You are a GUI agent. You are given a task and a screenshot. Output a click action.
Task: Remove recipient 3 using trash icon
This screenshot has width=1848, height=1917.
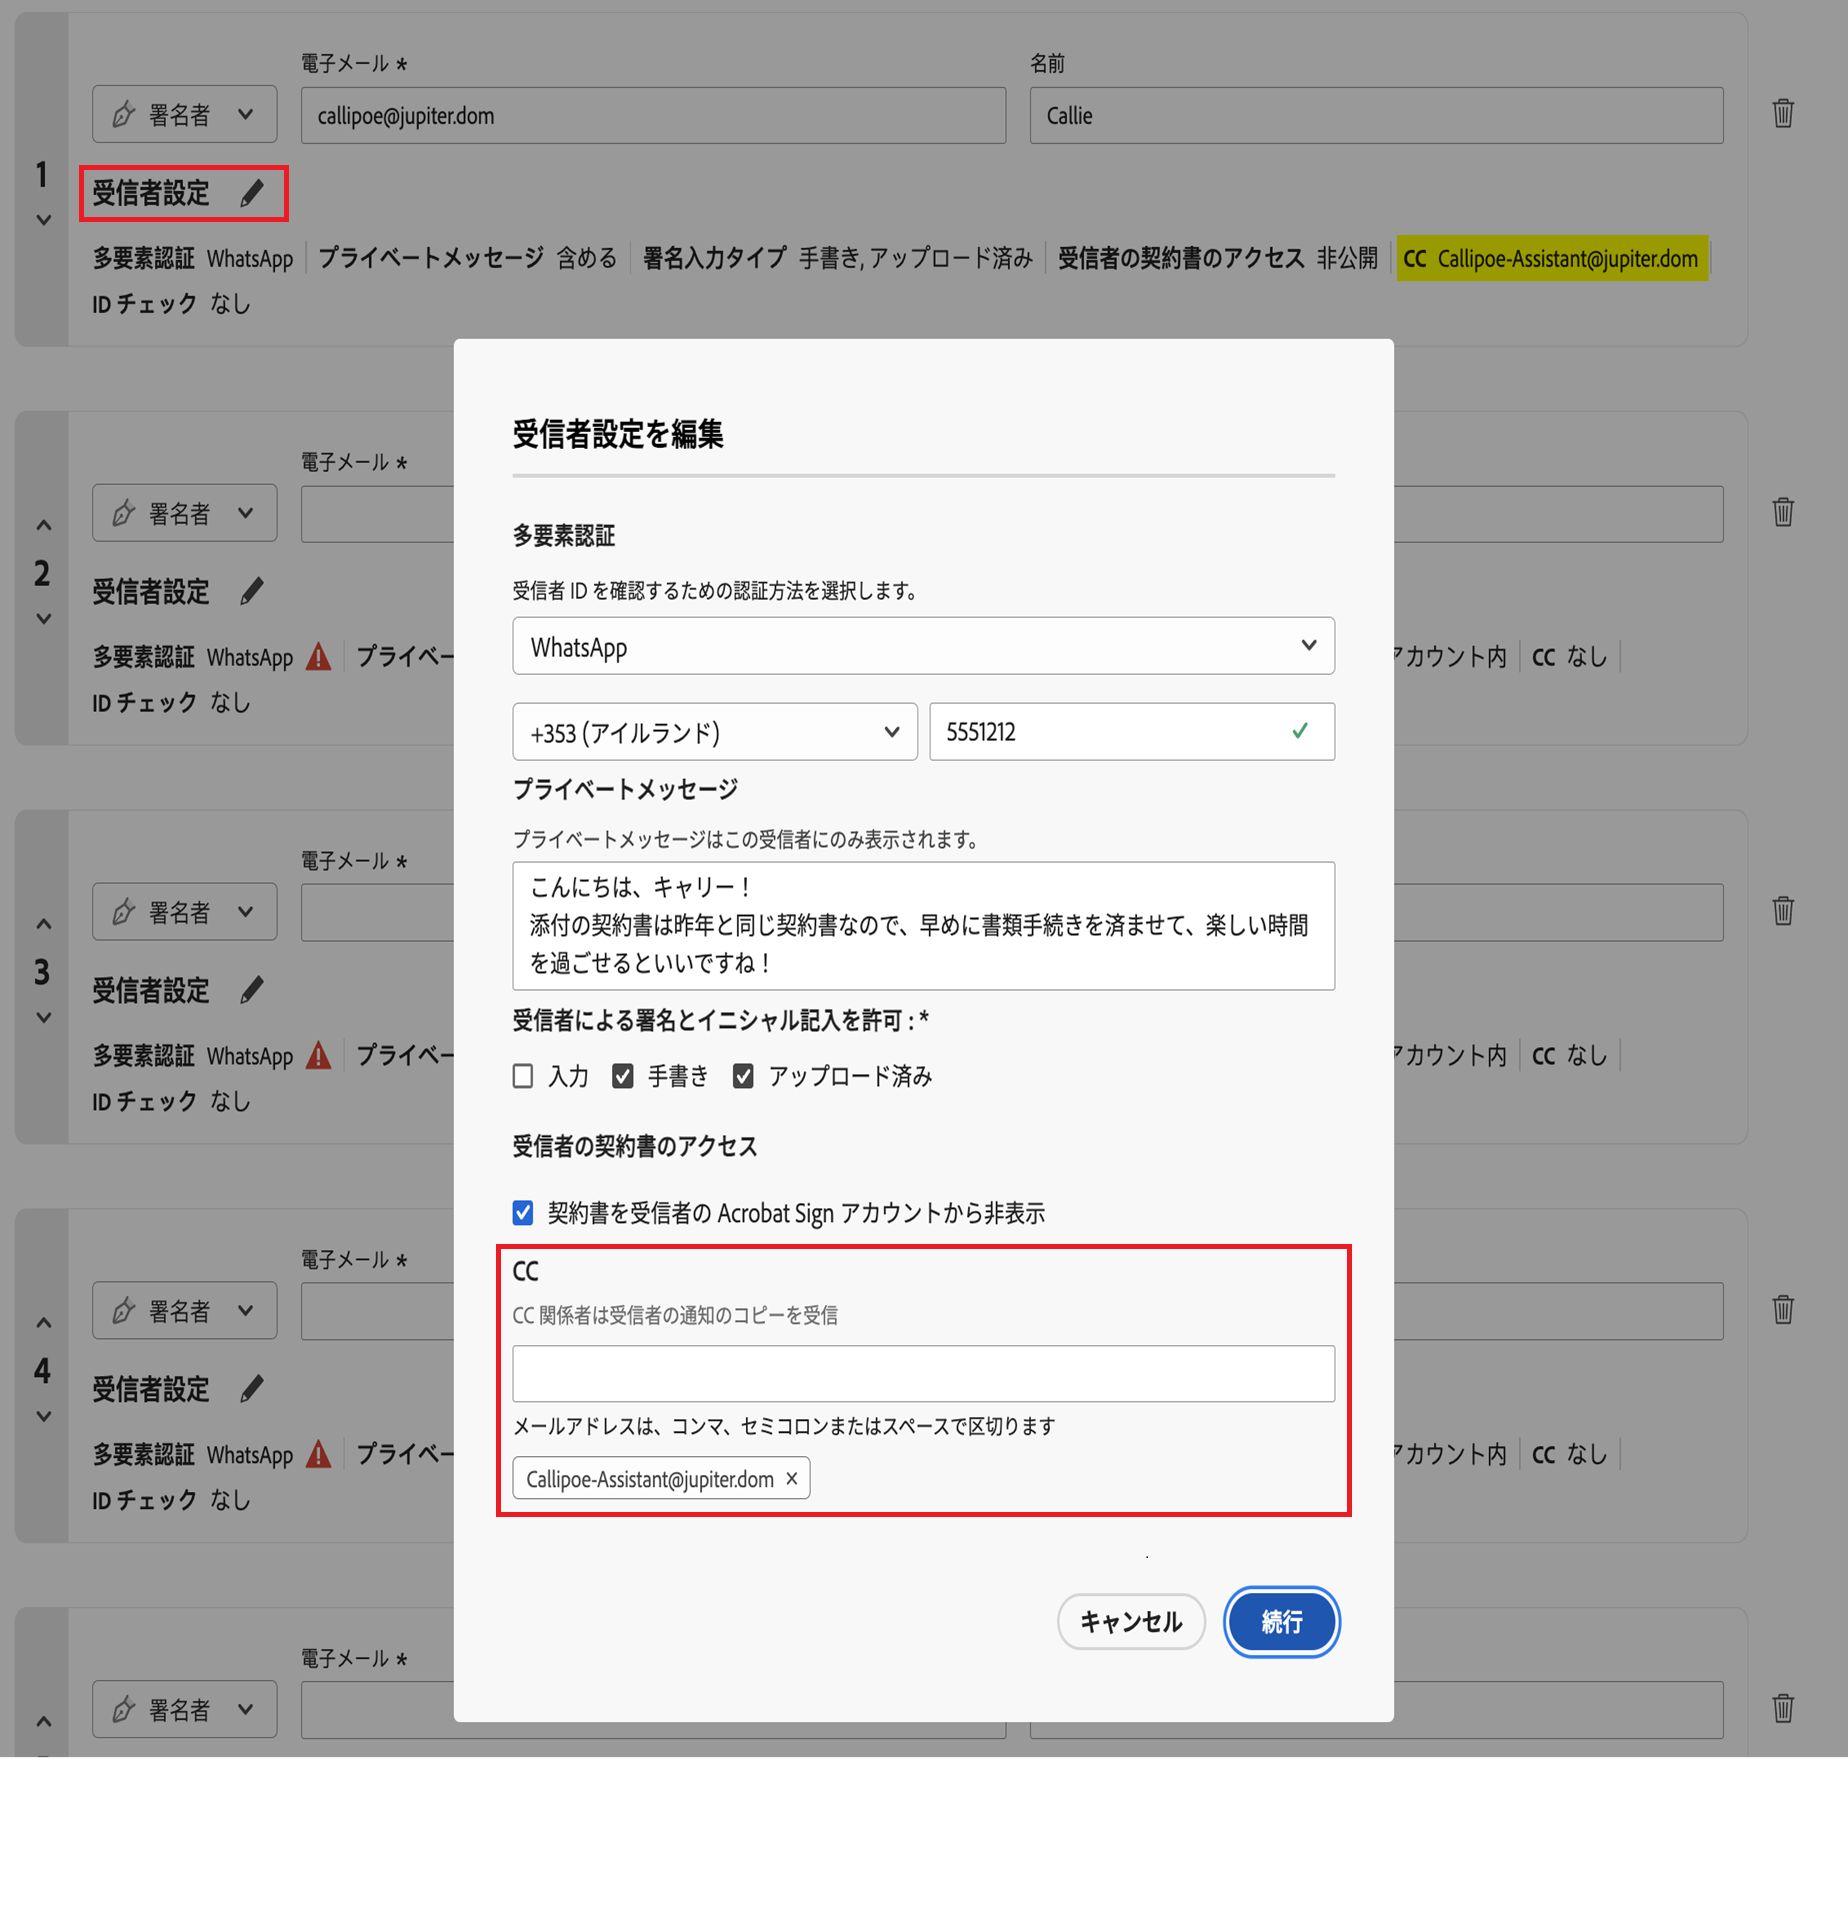point(1783,910)
